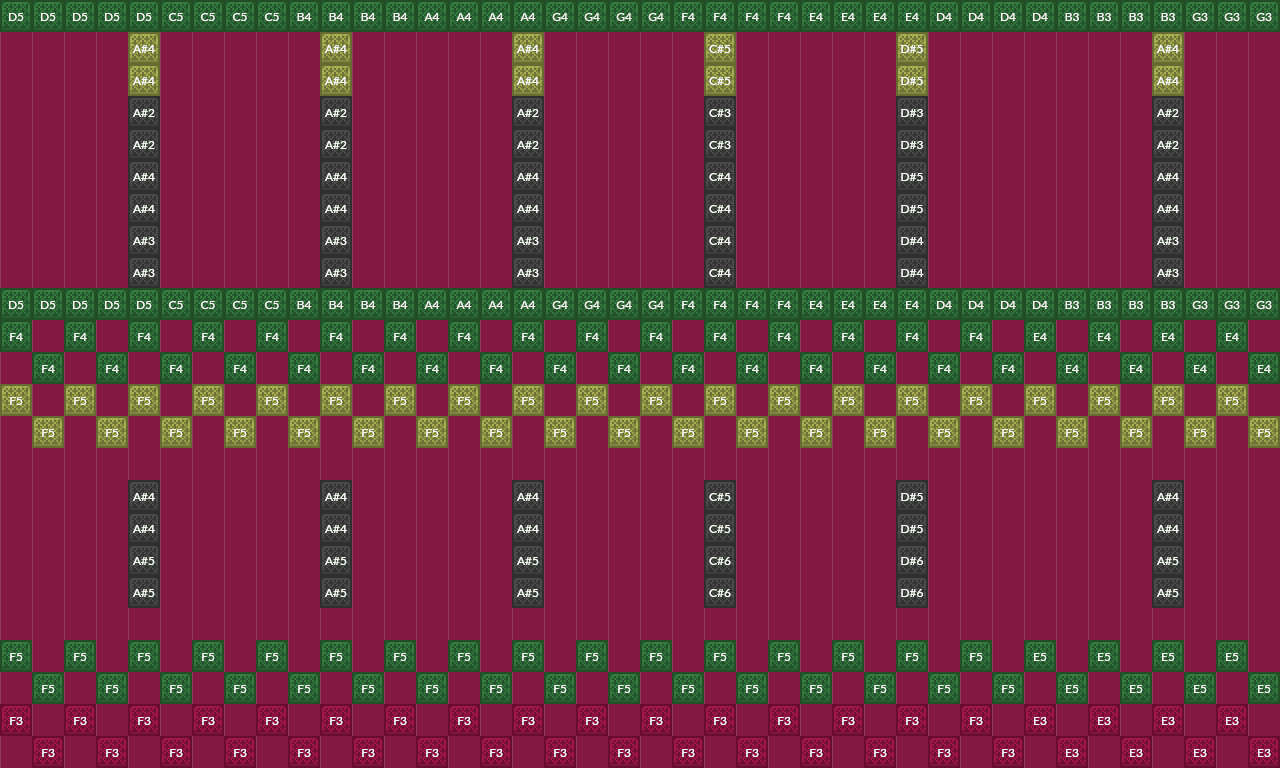Click the dark D#5 block directly below lower D#3
The height and width of the screenshot is (768, 1280).
[x=912, y=176]
